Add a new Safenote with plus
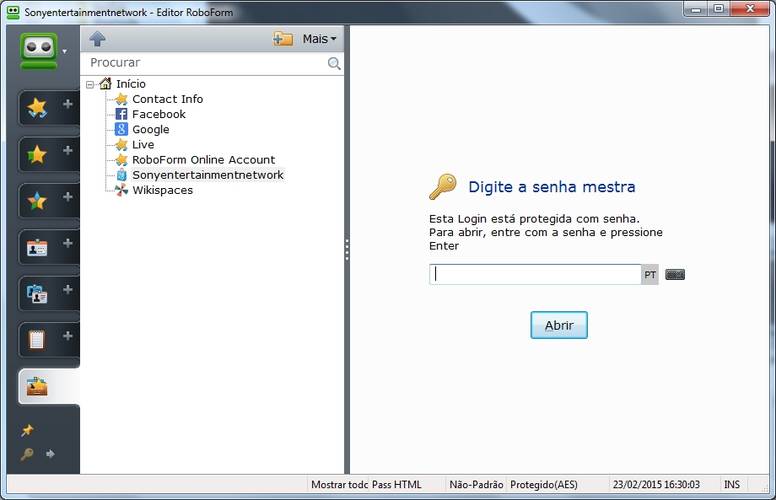The image size is (776, 500). pyautogui.click(x=68, y=336)
